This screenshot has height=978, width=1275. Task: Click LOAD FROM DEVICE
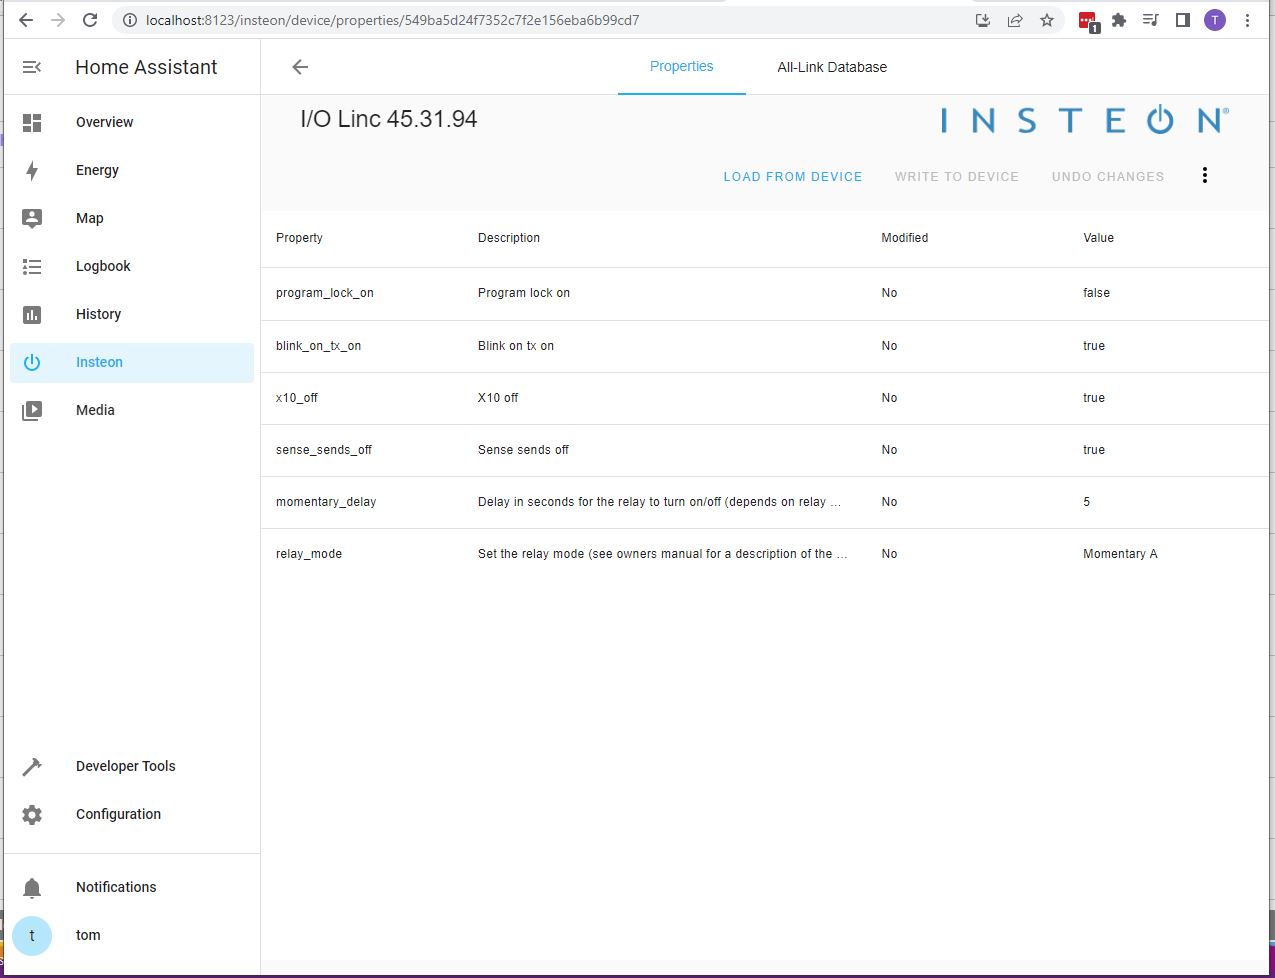click(792, 176)
